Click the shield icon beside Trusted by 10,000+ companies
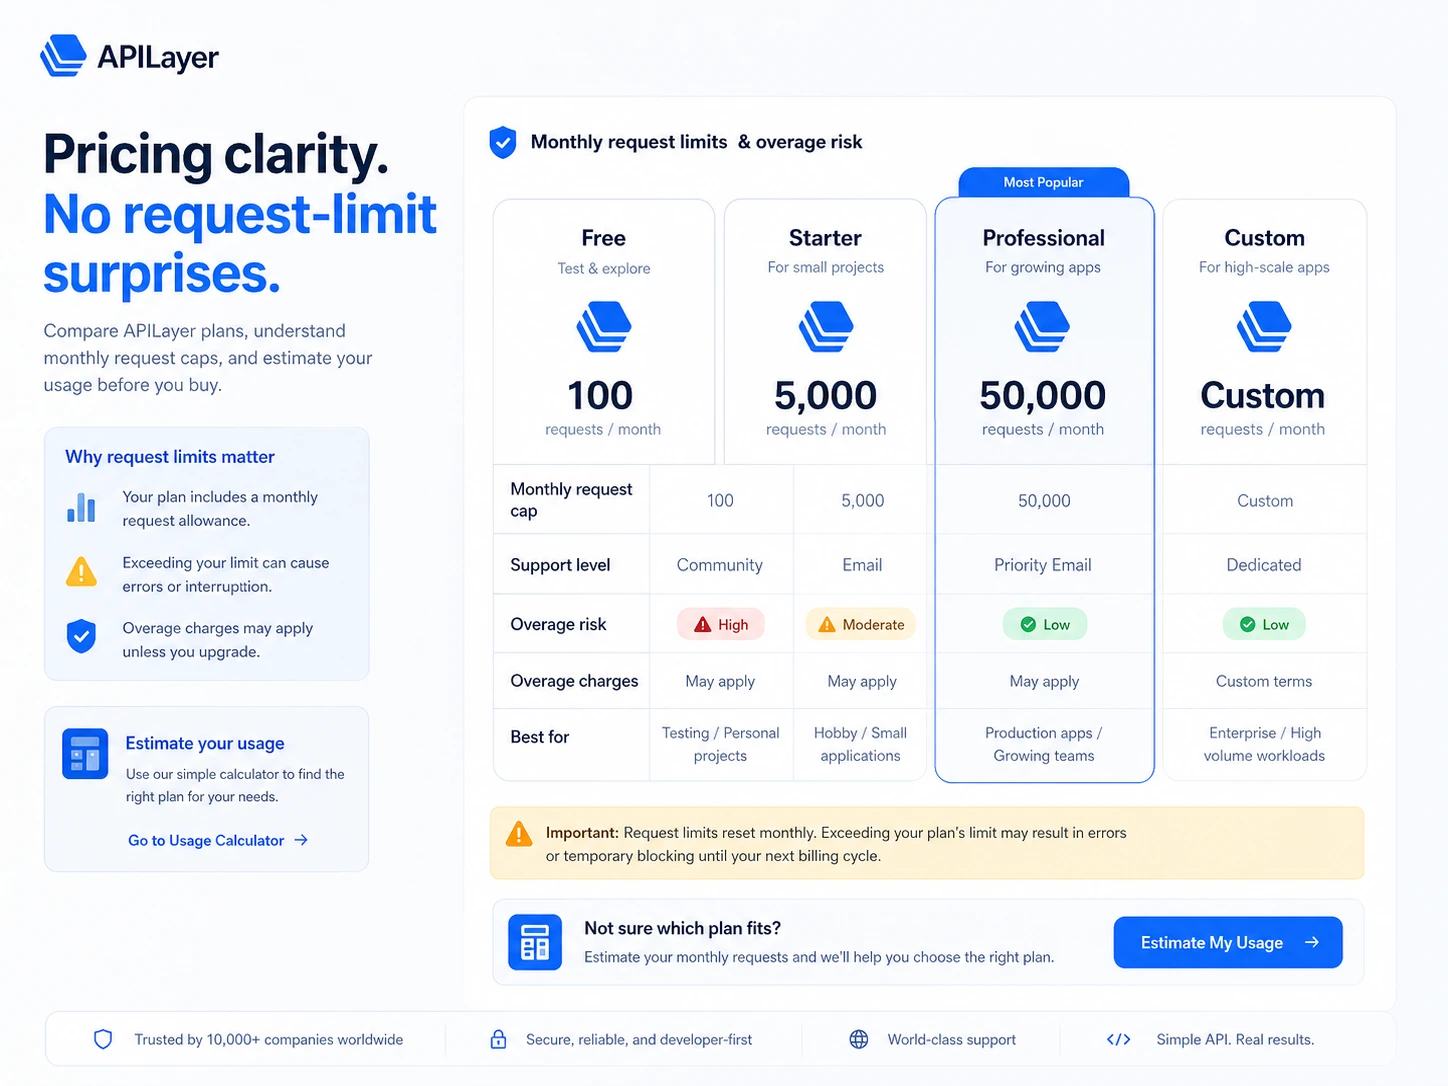 103,1039
